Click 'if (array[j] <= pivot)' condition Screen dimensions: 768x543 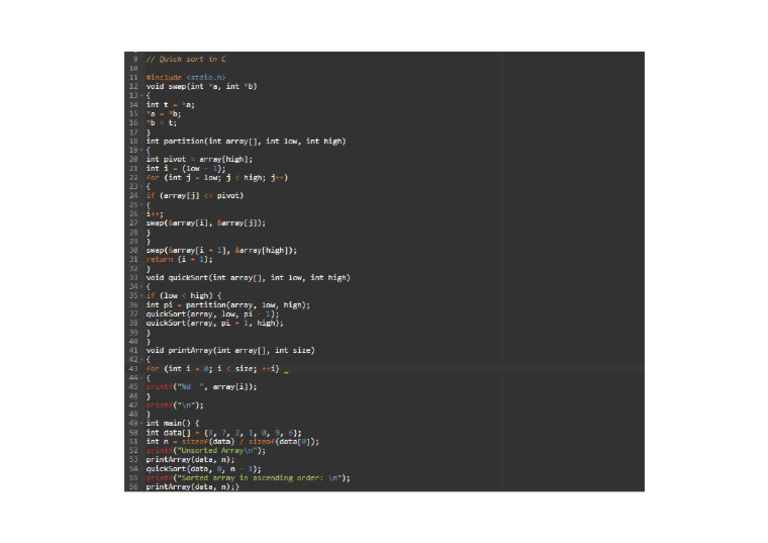pos(195,196)
